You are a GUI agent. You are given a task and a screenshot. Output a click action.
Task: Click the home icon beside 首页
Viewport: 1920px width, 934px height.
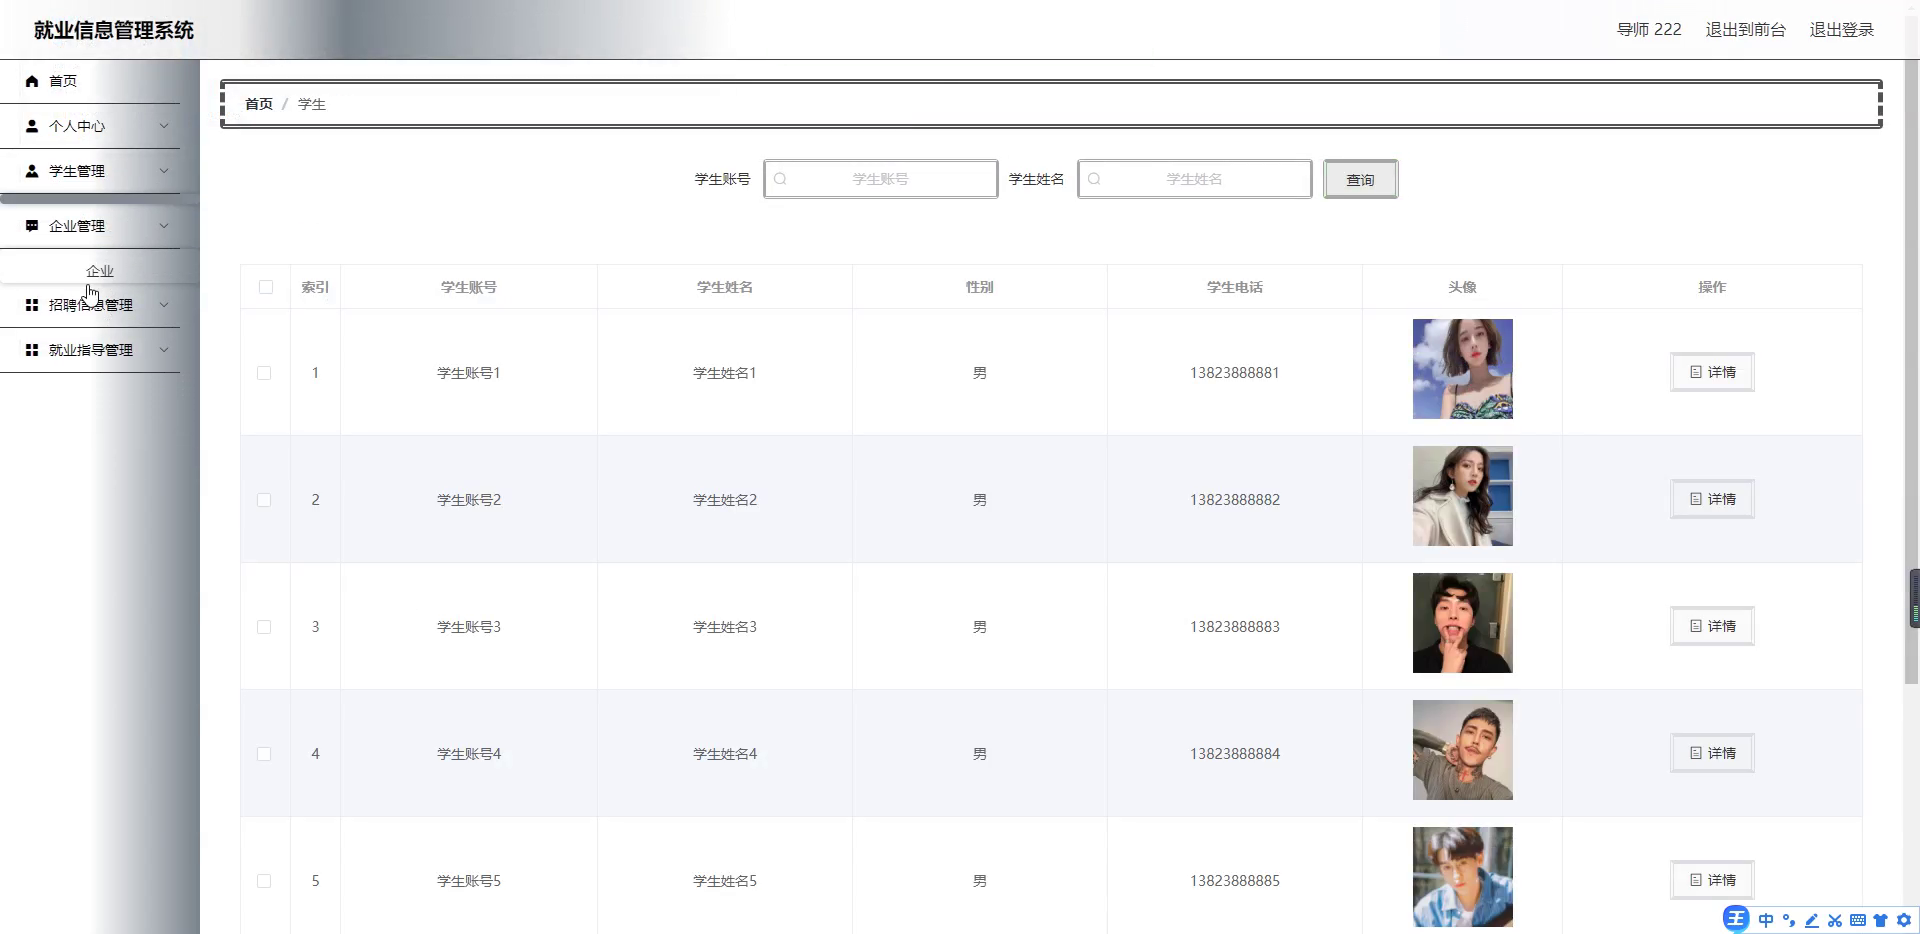pyautogui.click(x=32, y=81)
